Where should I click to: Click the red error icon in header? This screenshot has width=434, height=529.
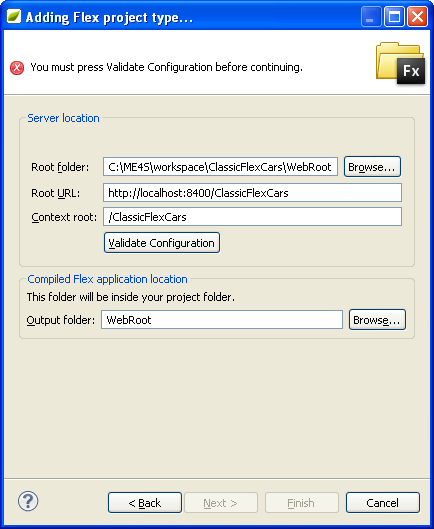(17, 68)
